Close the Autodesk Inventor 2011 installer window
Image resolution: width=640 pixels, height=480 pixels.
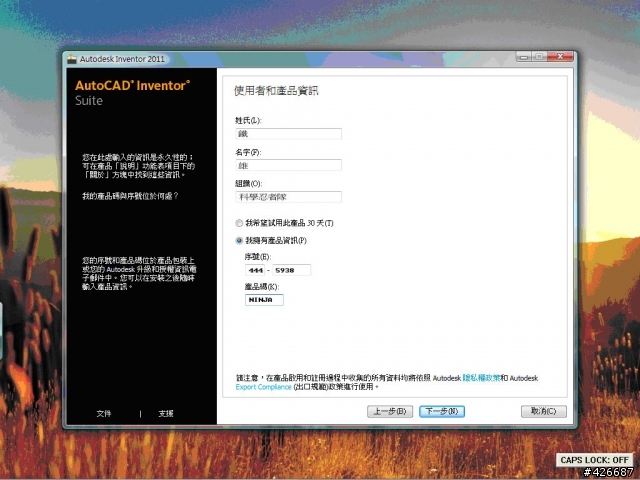tap(560, 57)
